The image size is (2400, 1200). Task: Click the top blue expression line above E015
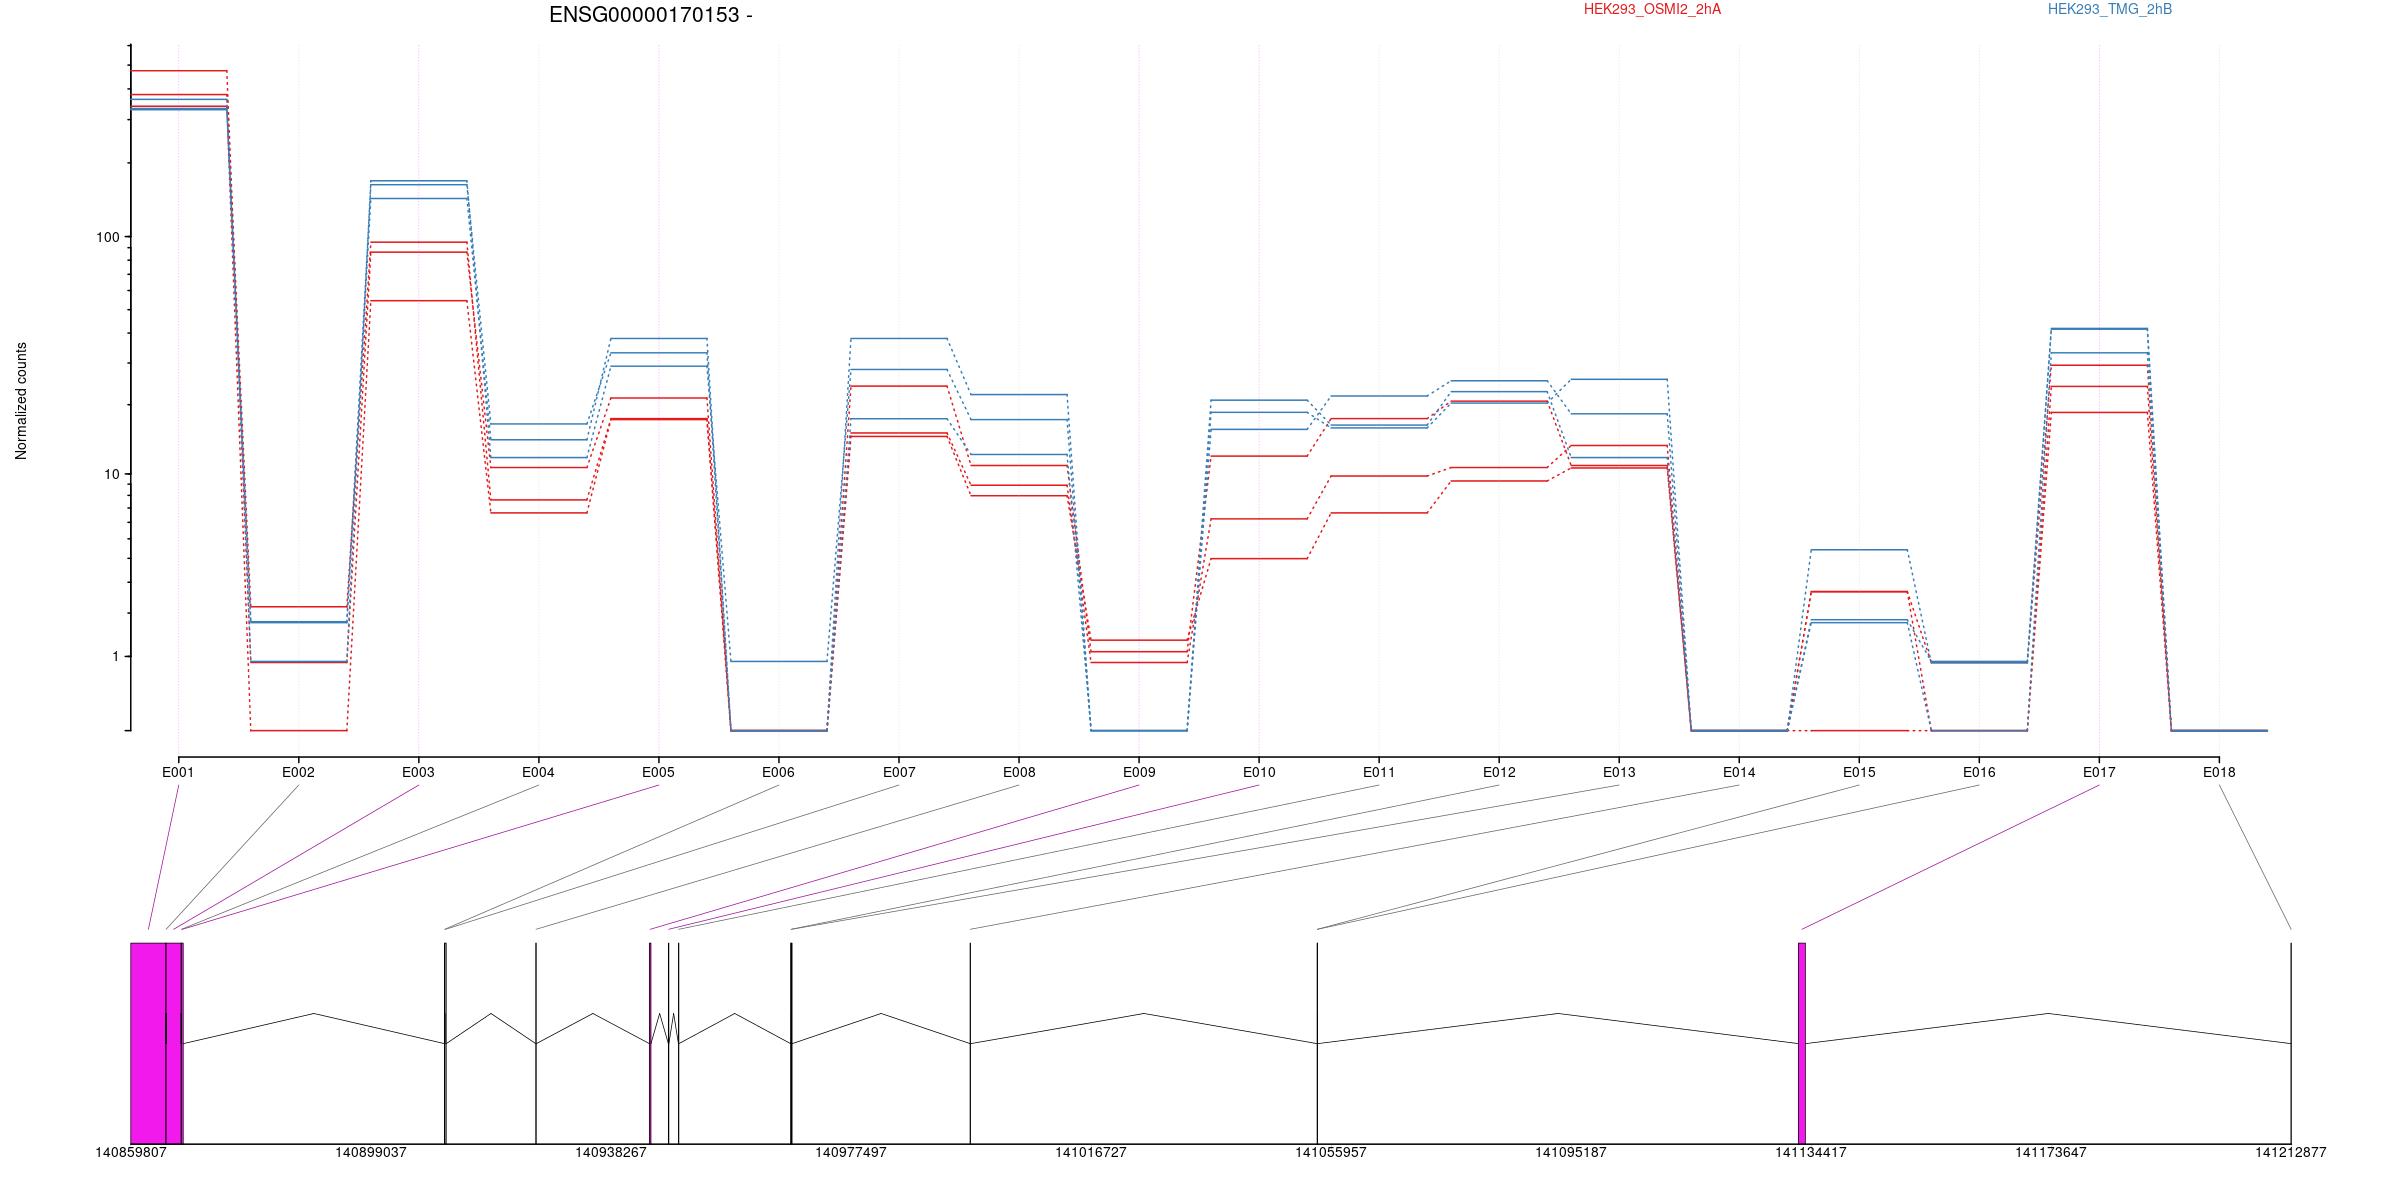coord(1859,550)
